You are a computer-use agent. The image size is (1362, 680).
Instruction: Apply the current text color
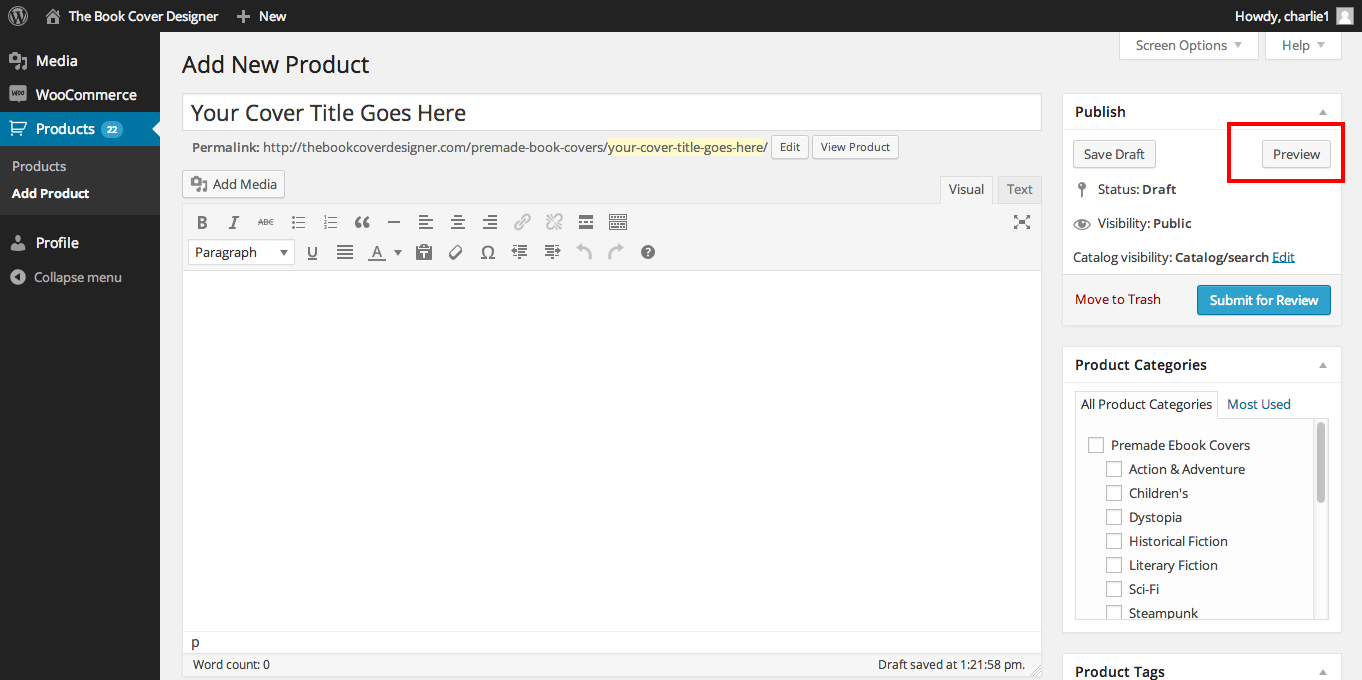point(377,252)
